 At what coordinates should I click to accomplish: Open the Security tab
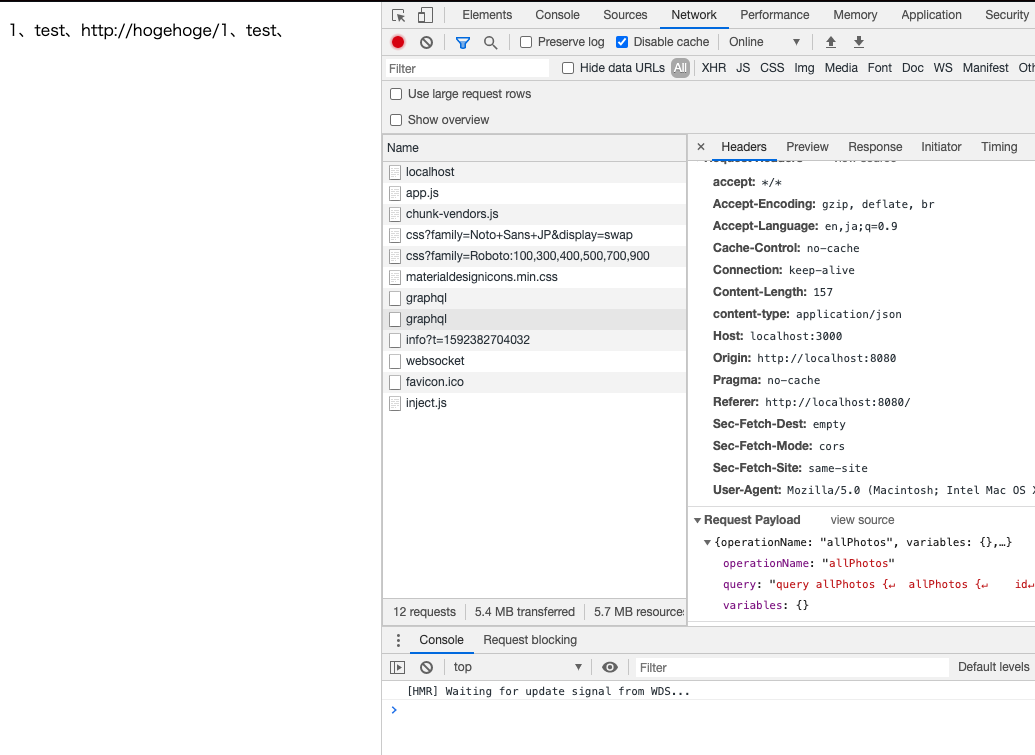(1007, 15)
